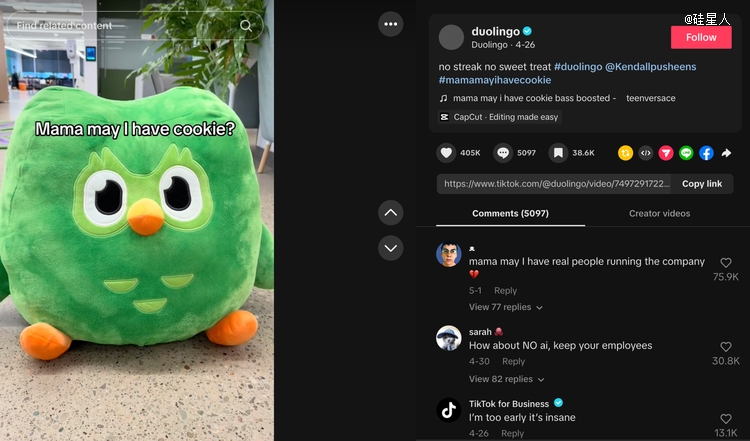Viewport: 750px width, 441px height.
Task: Like the video with heart icon
Action: [x=446, y=153]
